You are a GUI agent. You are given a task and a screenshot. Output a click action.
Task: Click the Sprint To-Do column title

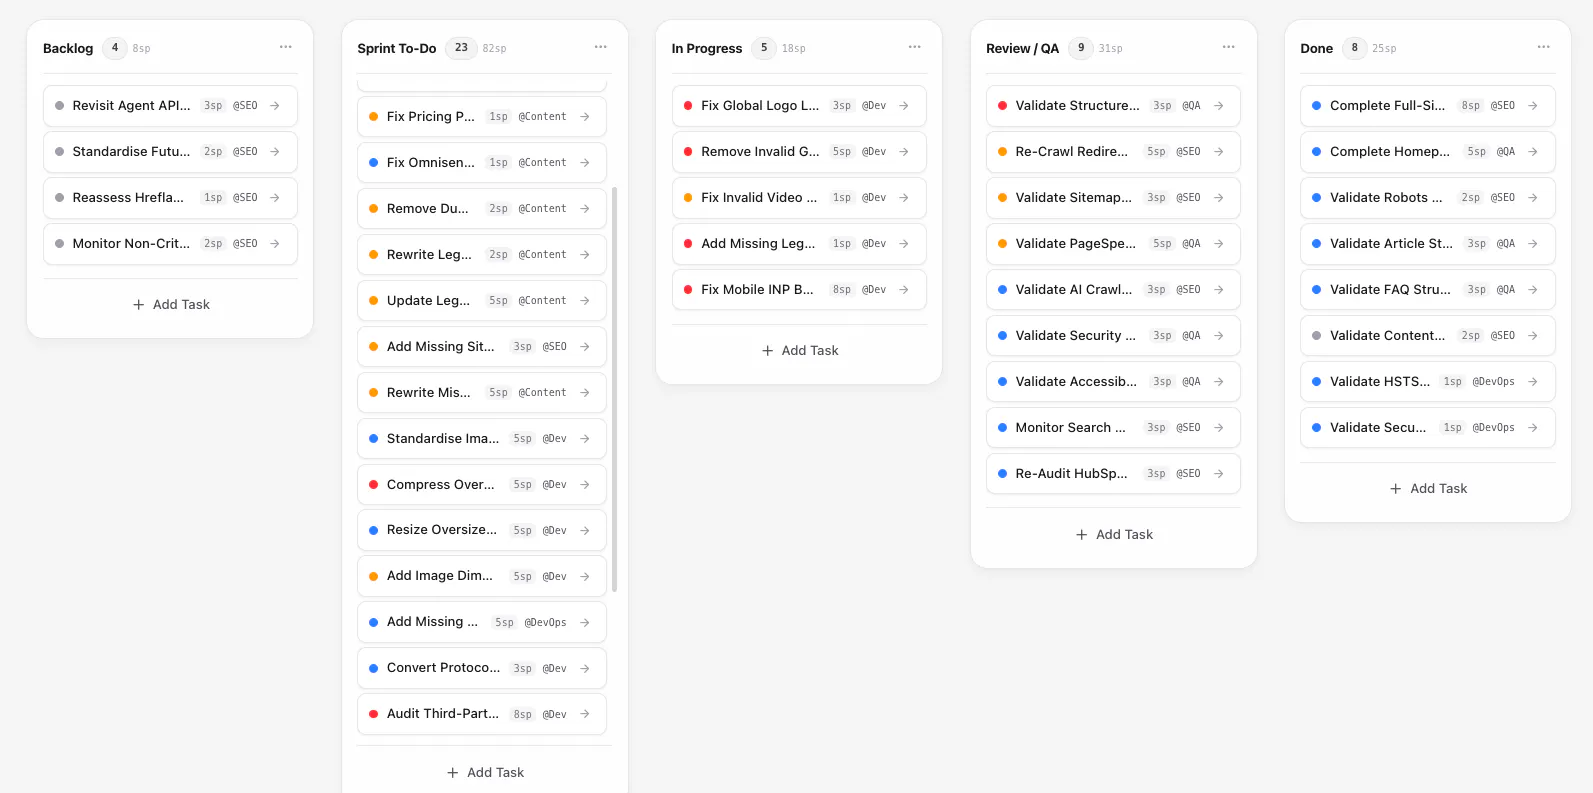click(x=397, y=48)
